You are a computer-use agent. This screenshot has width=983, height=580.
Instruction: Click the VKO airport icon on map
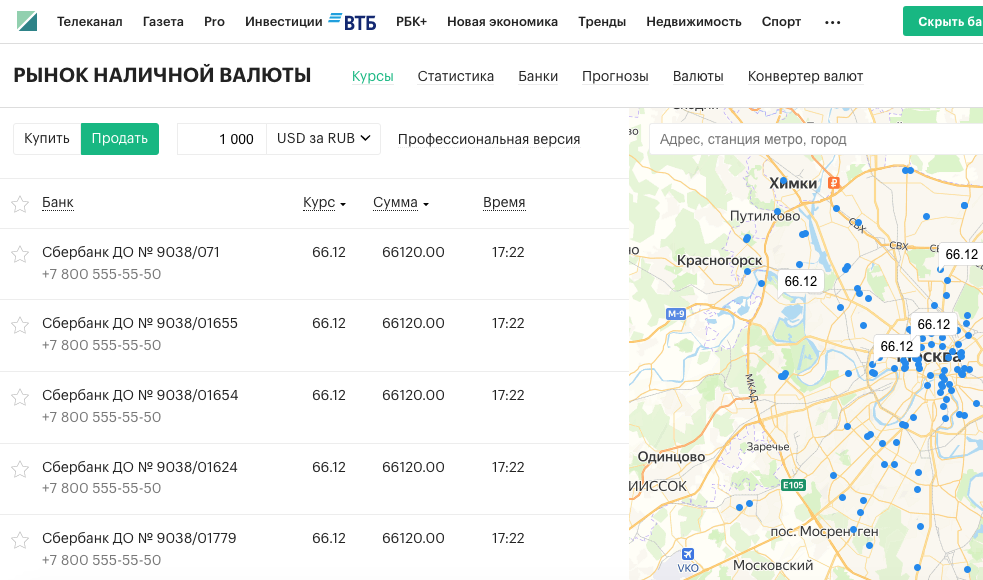tap(688, 554)
